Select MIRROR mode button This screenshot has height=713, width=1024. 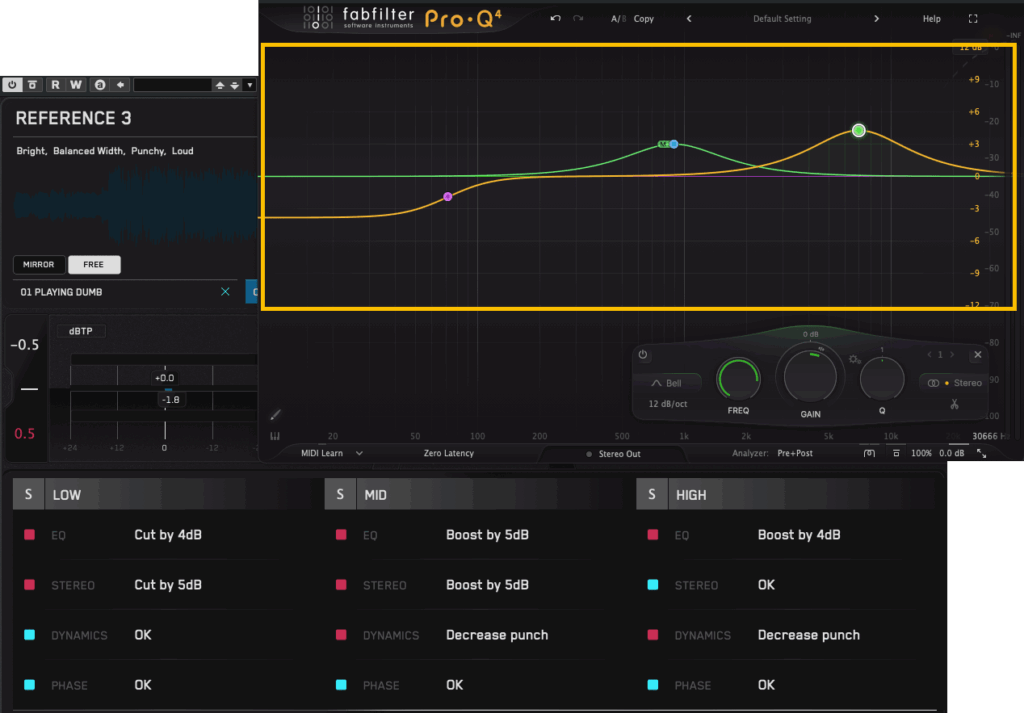[39, 264]
